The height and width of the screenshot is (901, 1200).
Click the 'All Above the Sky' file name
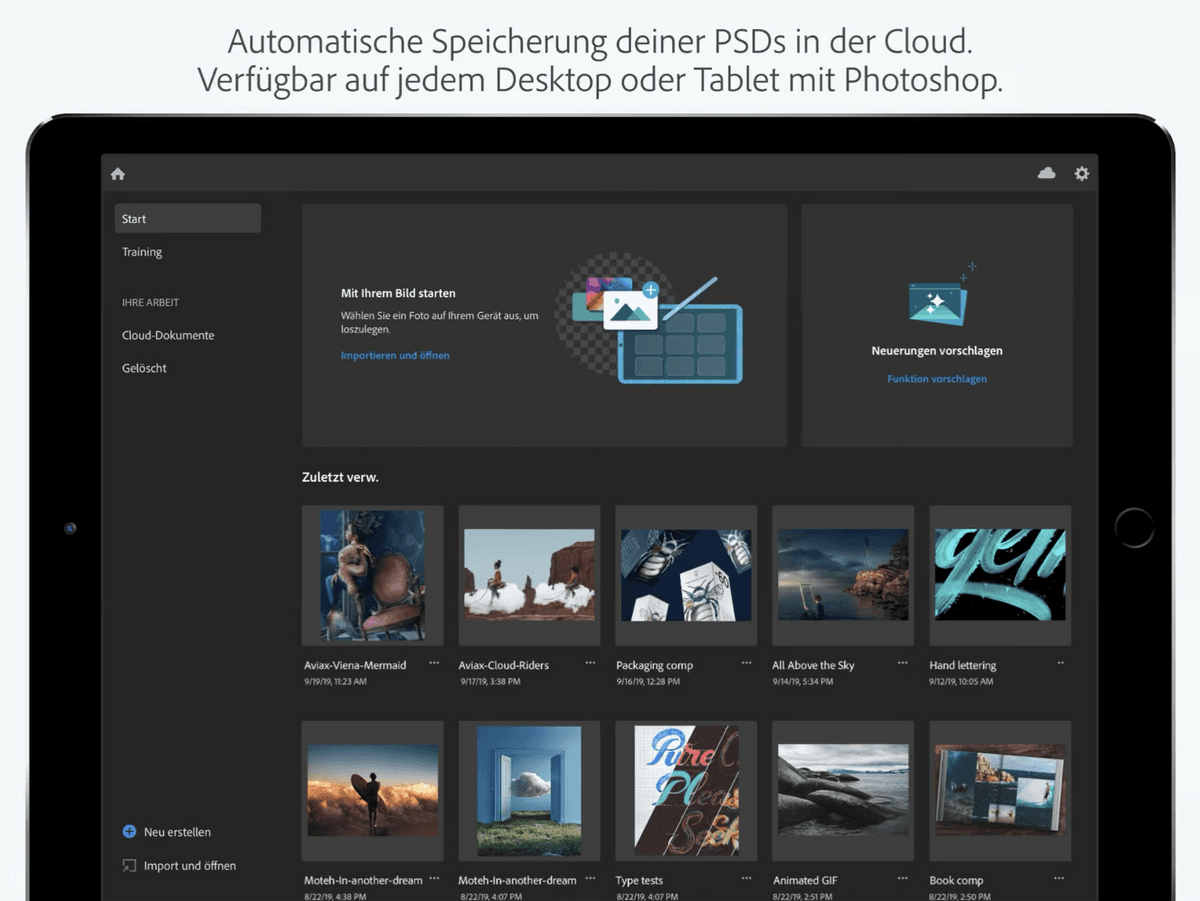[813, 665]
